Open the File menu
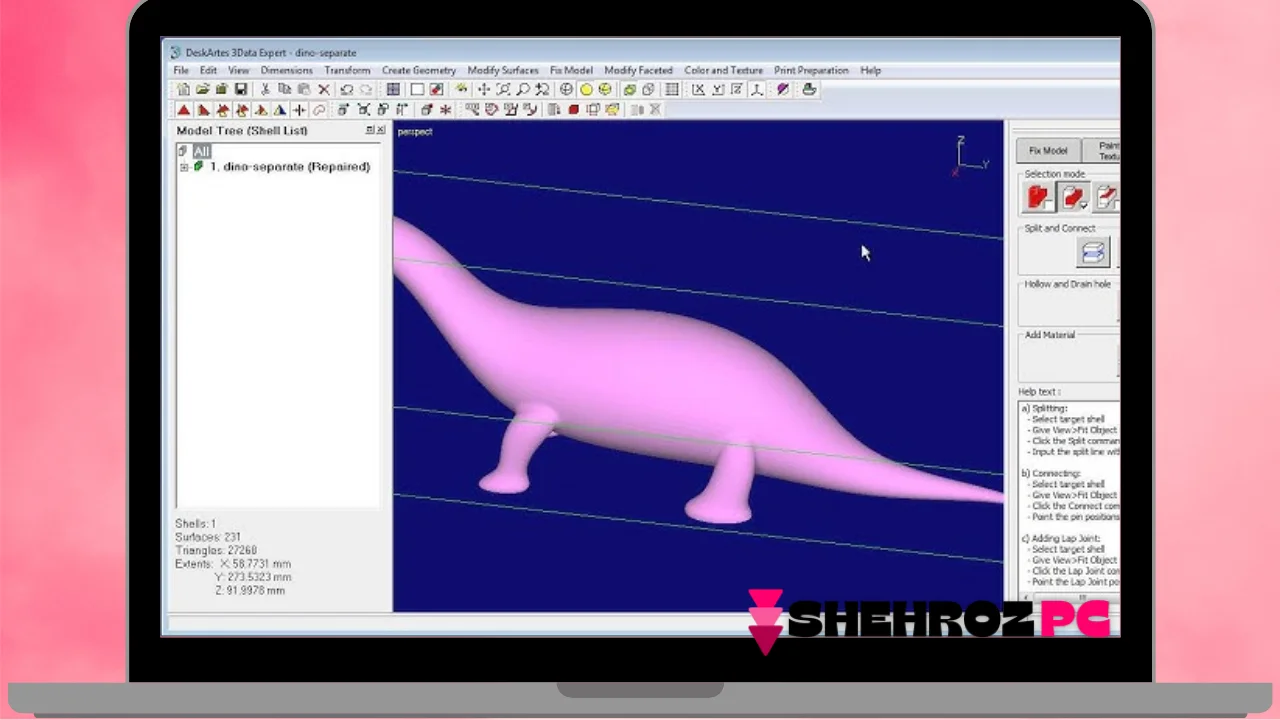Viewport: 1280px width, 720px height. 181,70
